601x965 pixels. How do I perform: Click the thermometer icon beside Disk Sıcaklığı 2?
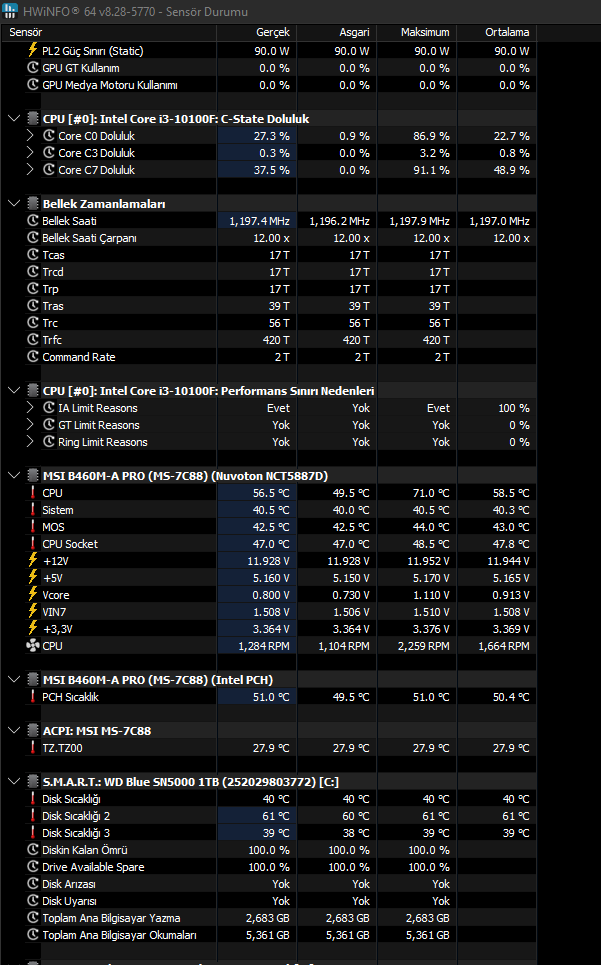[x=33, y=815]
